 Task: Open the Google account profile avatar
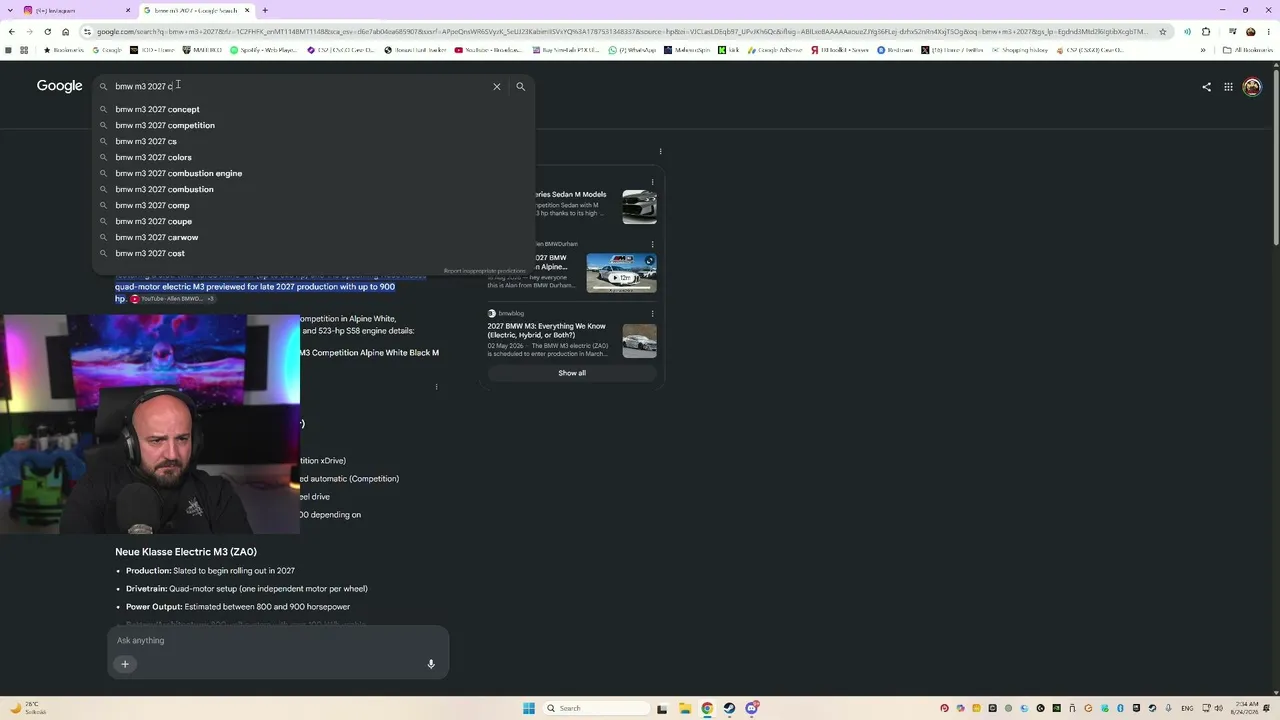tap(1252, 87)
